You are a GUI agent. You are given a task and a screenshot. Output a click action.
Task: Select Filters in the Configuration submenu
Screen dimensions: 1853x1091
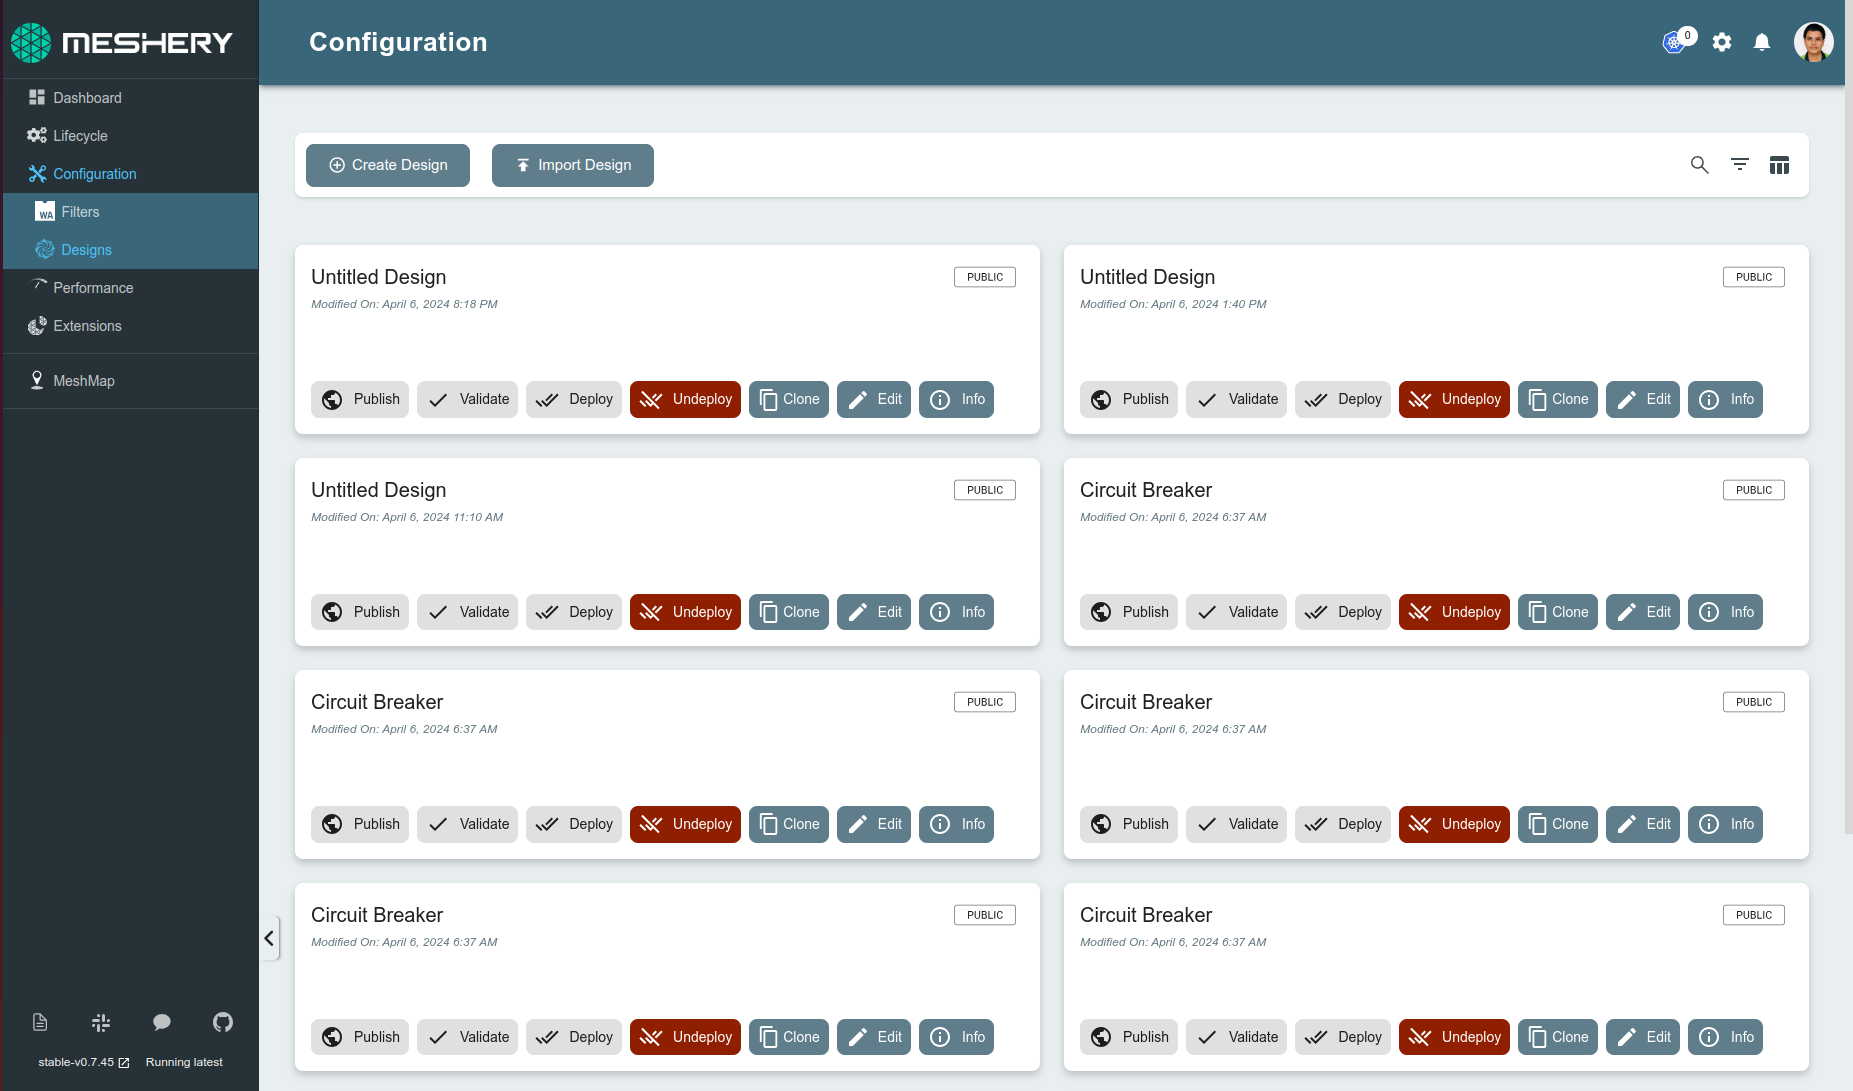click(80, 212)
